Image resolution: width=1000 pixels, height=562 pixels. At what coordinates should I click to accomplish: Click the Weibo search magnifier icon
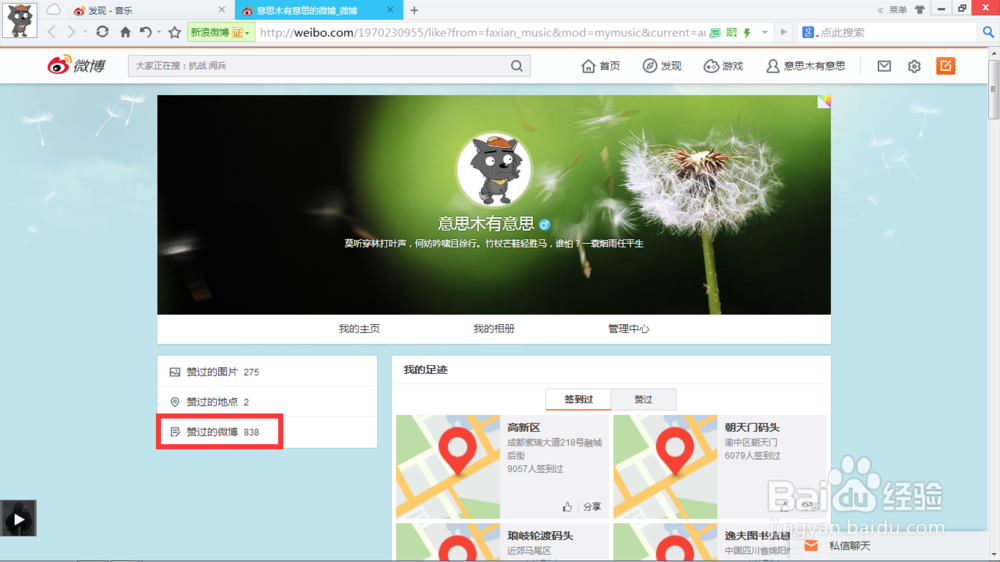(x=517, y=66)
